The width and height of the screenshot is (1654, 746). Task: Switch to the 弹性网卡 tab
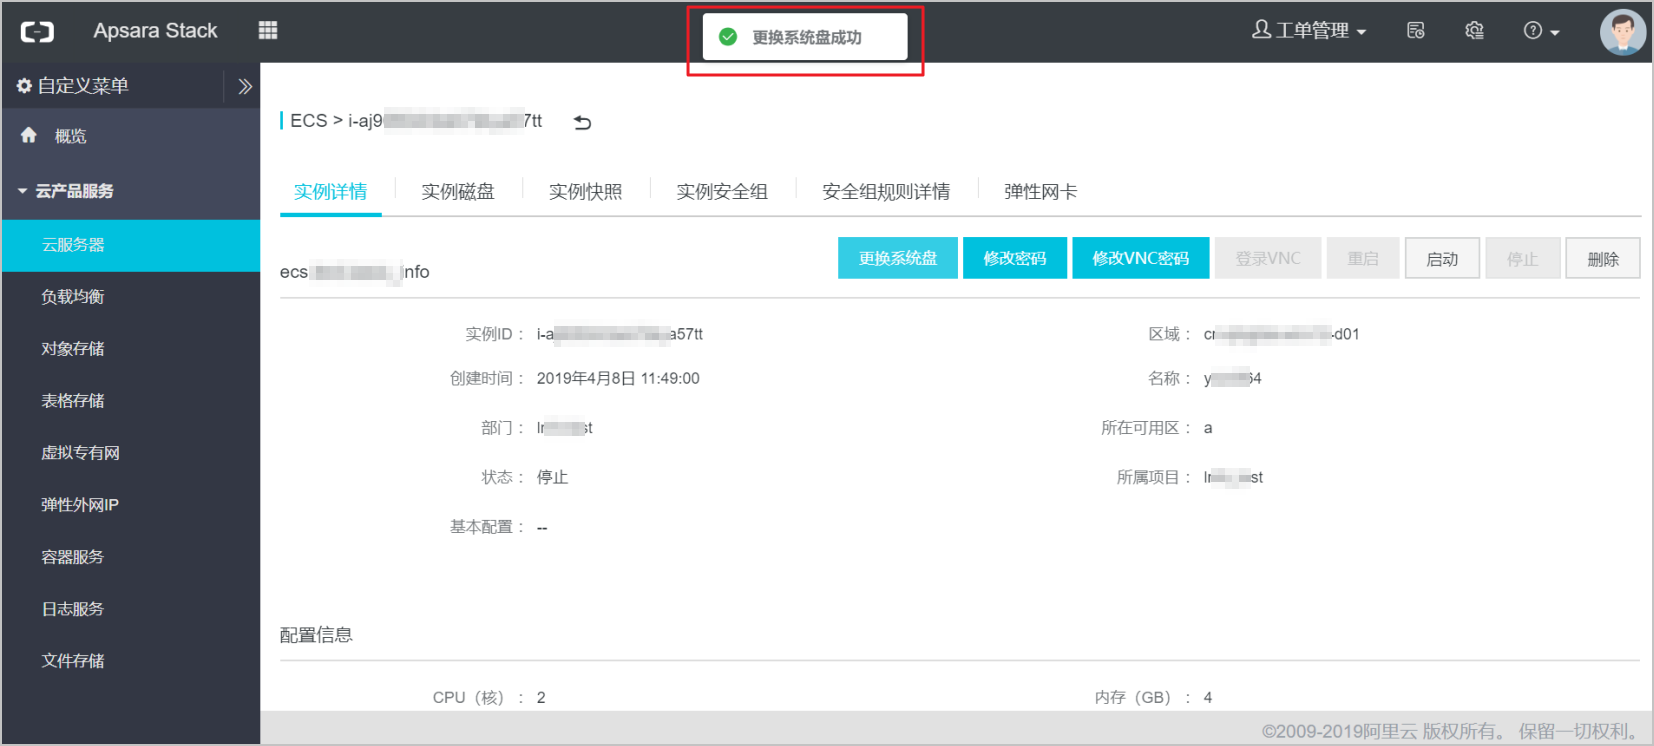[1040, 191]
